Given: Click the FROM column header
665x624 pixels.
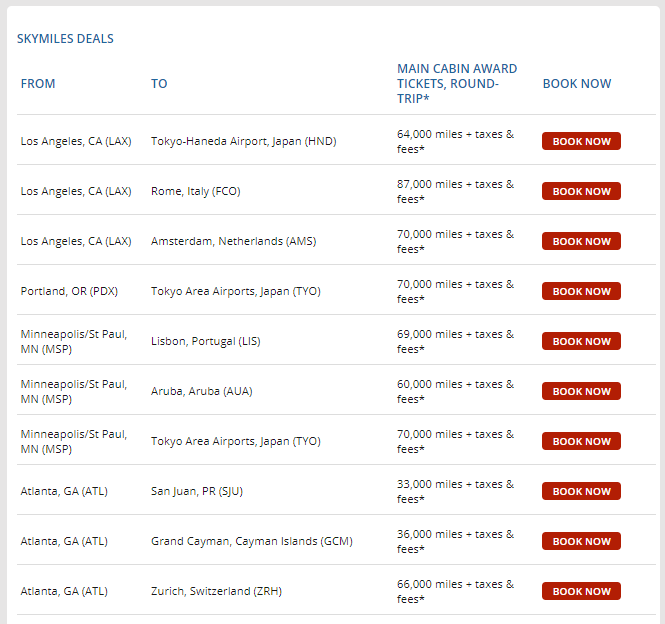Looking at the screenshot, I should pyautogui.click(x=38, y=84).
